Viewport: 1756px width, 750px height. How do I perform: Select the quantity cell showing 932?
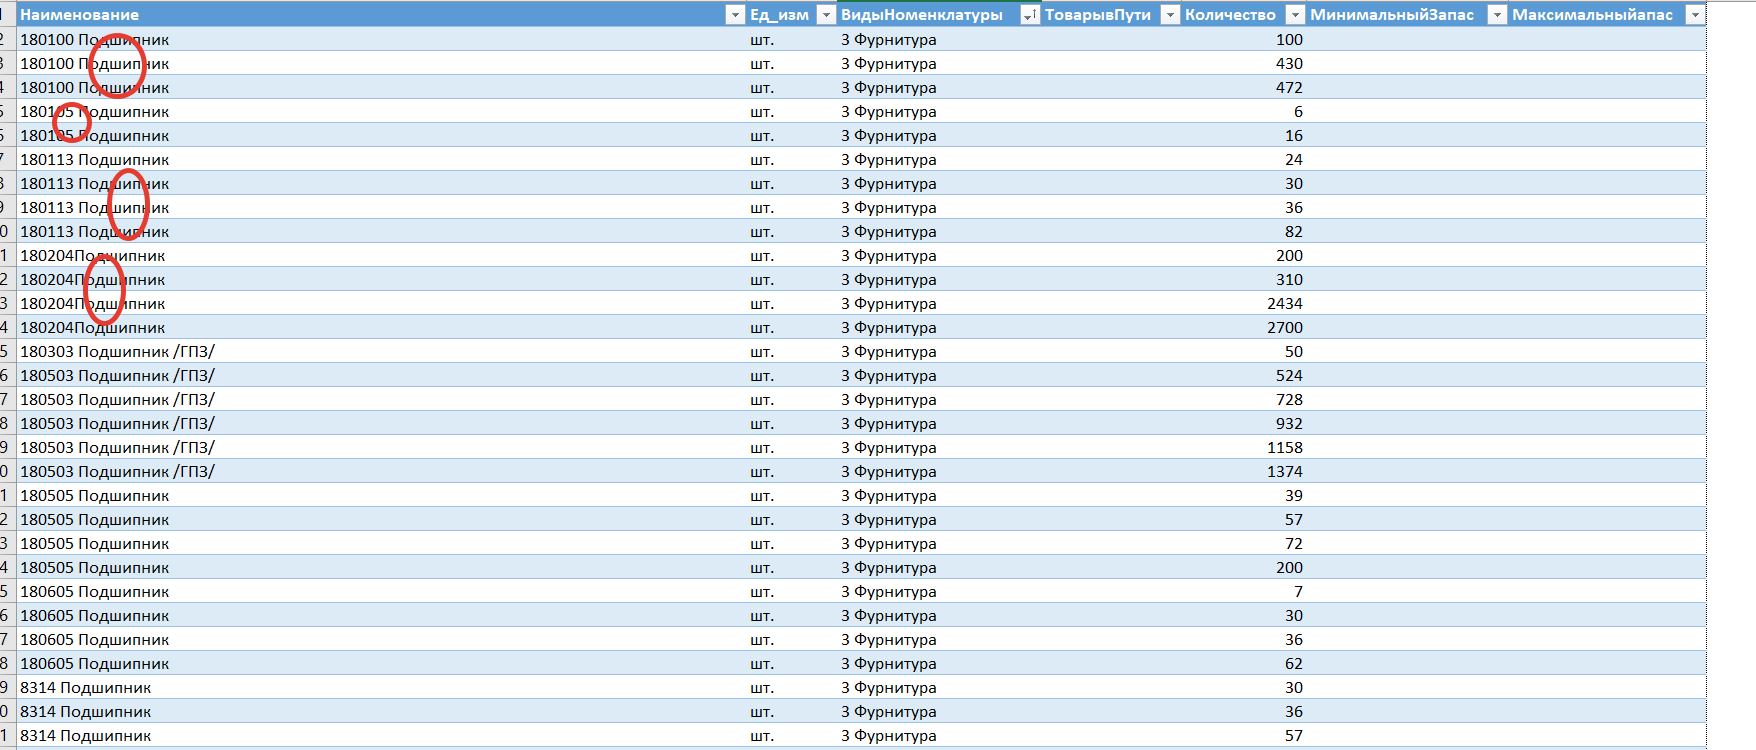point(1288,424)
